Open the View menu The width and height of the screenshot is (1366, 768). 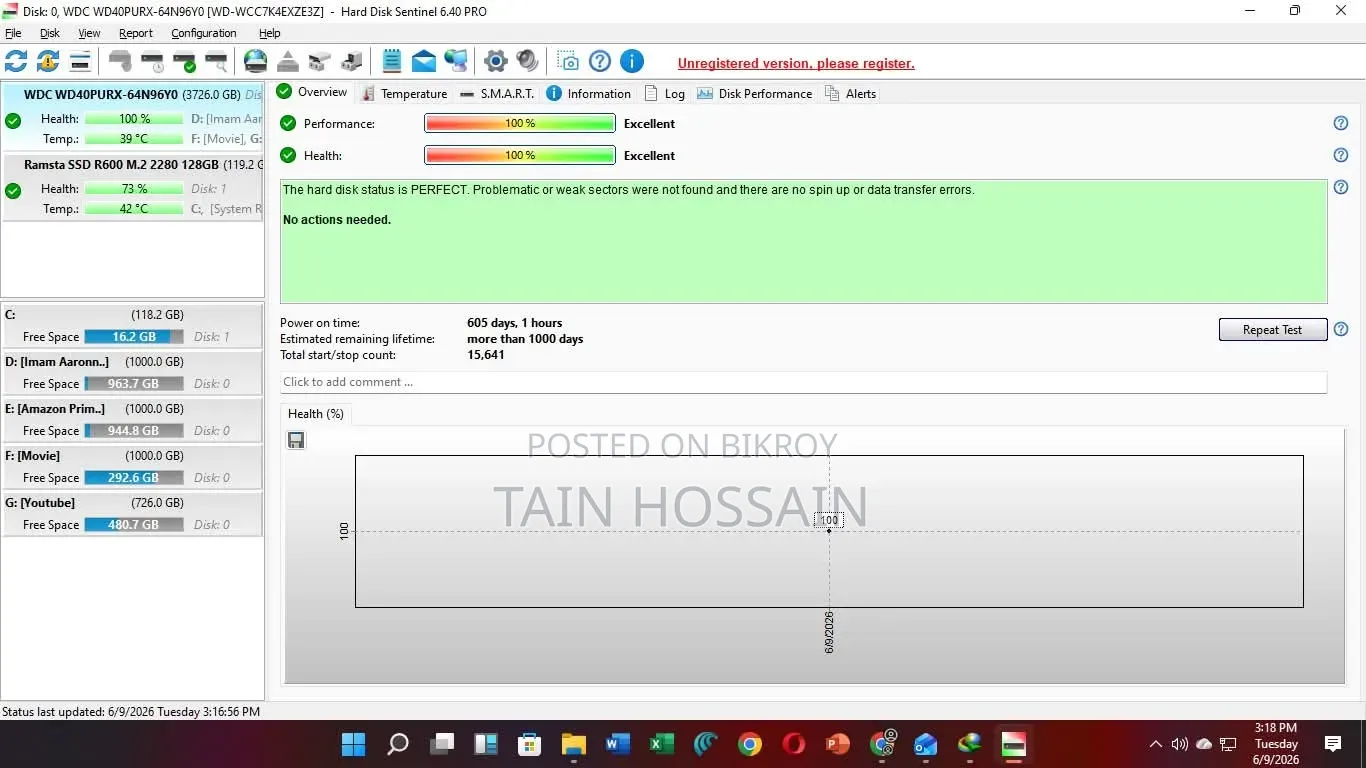click(89, 33)
